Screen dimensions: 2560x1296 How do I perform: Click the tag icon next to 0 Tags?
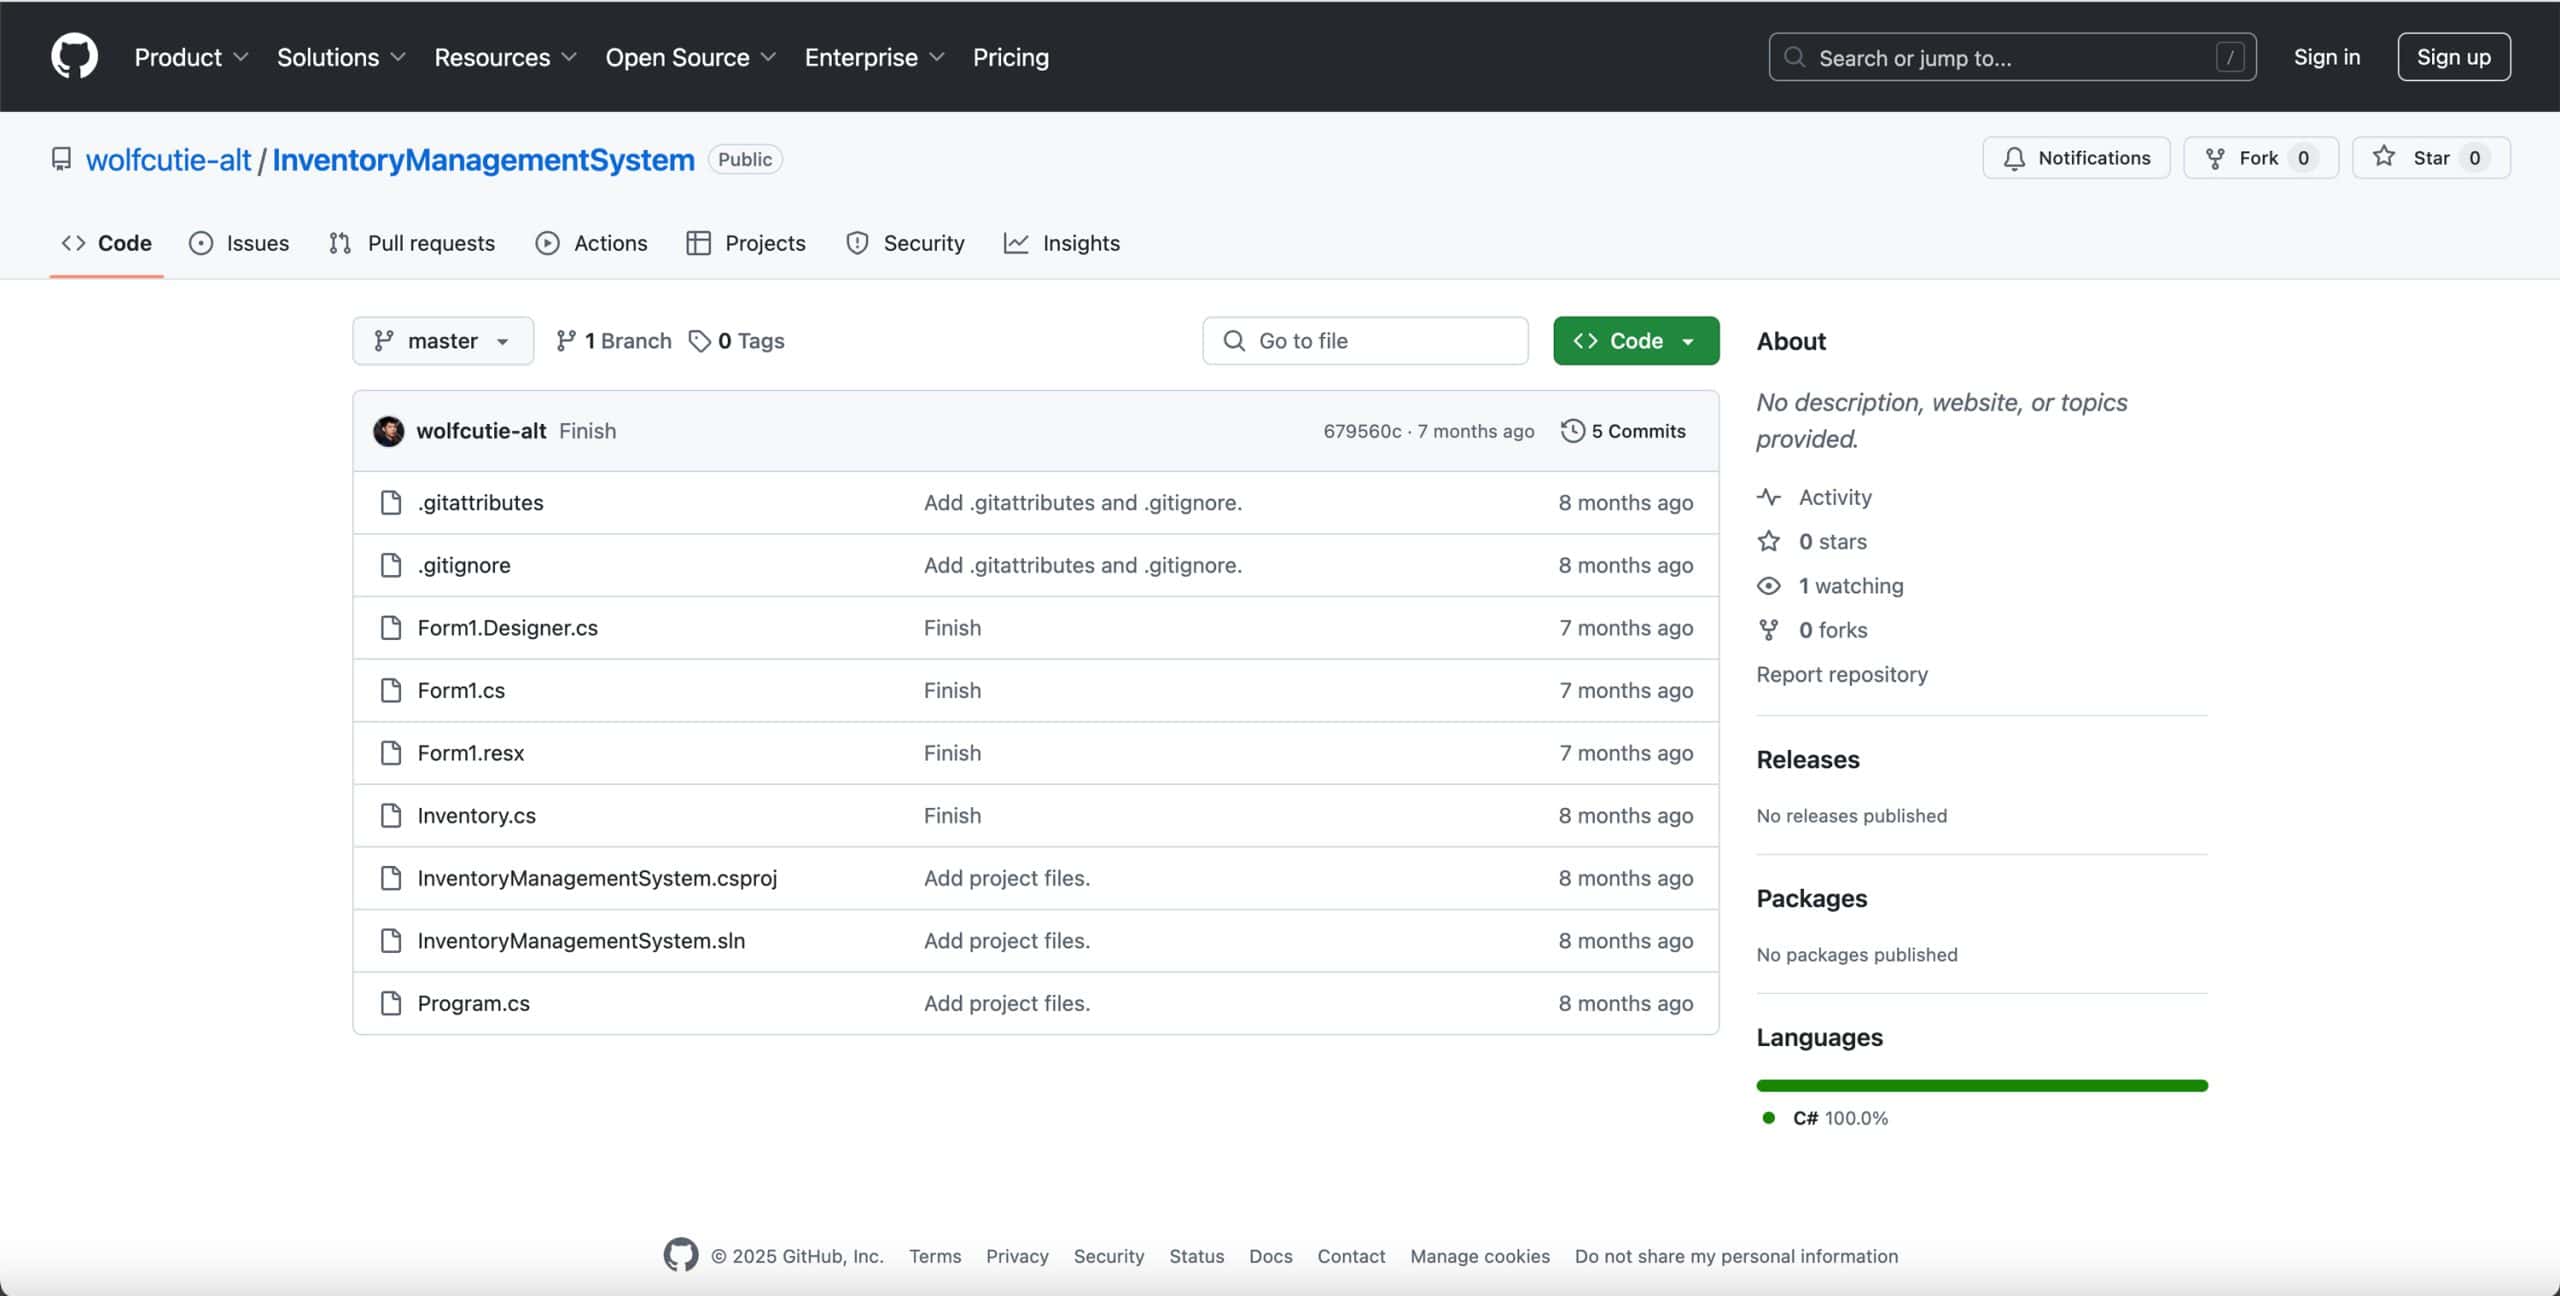(700, 341)
